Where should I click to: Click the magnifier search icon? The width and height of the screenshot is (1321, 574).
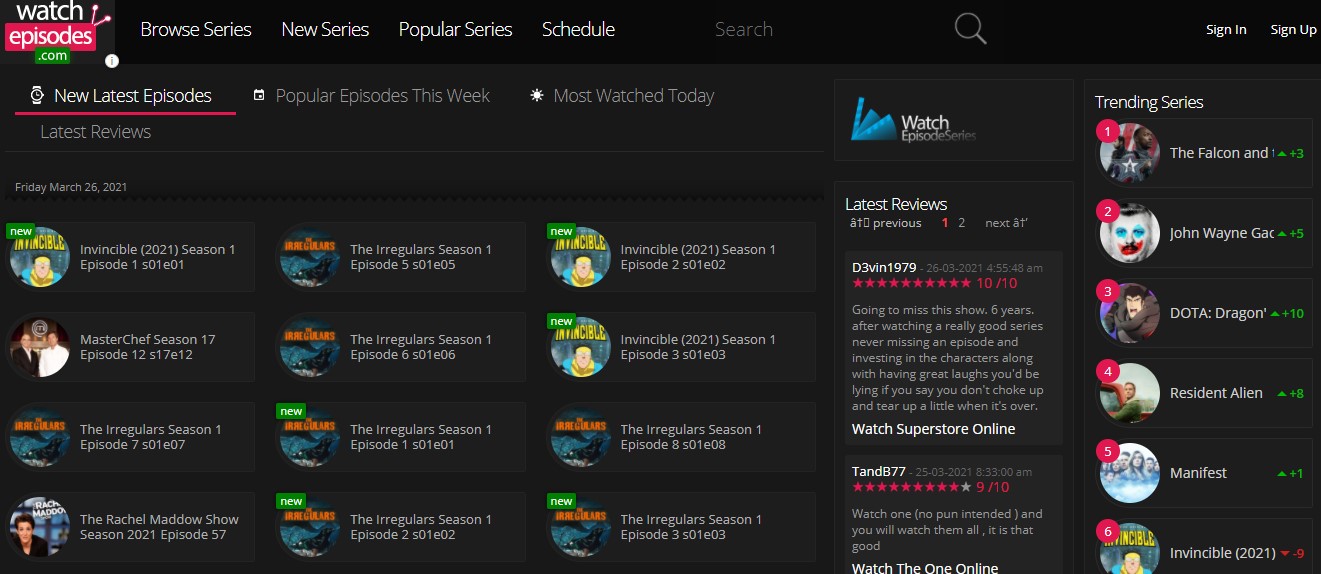point(970,29)
